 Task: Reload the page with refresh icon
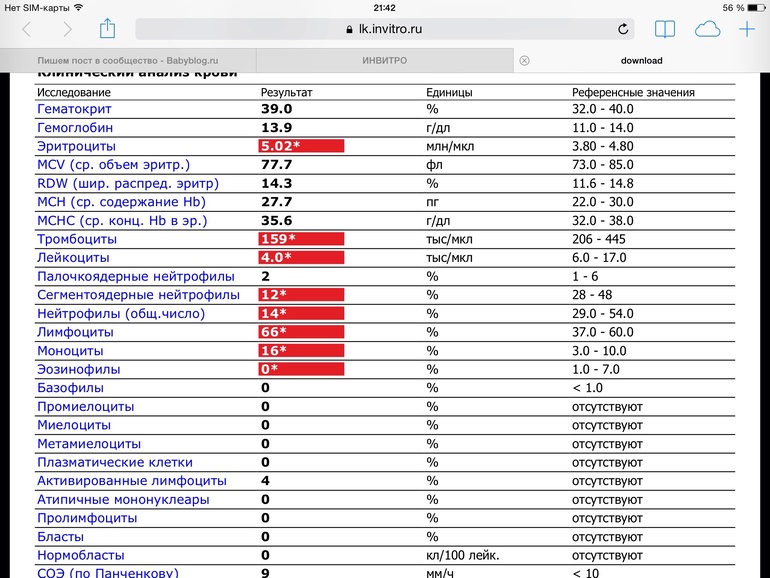point(624,30)
